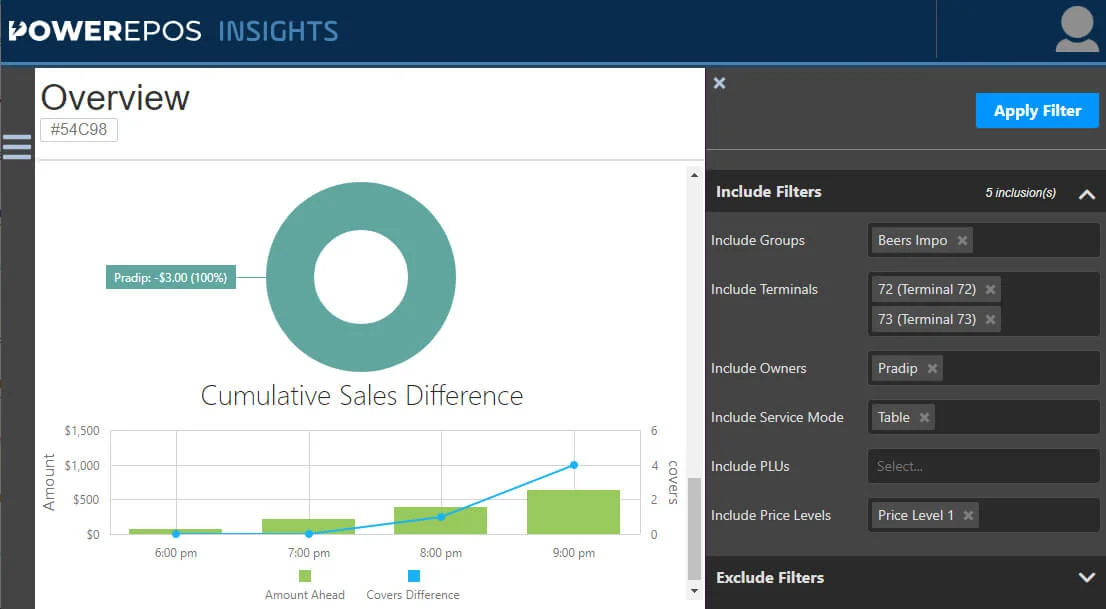This screenshot has height=609, width=1106.
Task: Collapse the Include Filters section
Action: [1086, 194]
